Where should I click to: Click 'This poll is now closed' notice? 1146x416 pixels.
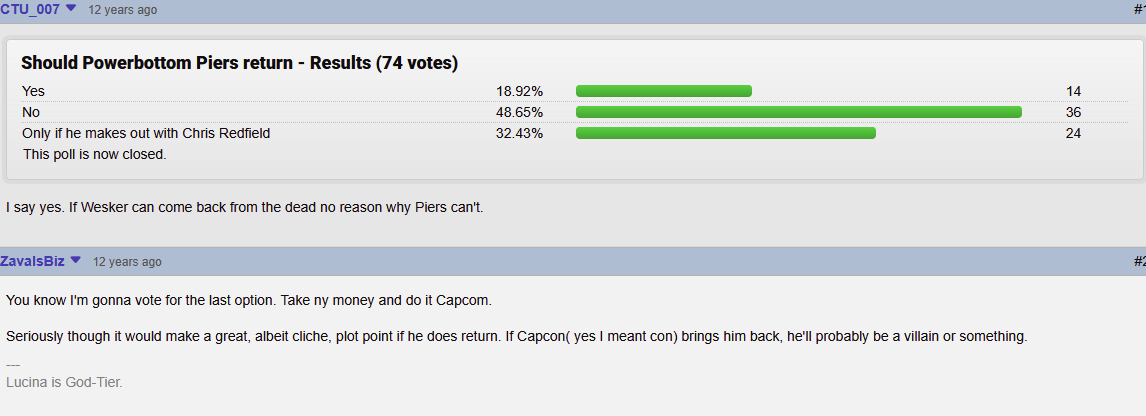tap(95, 154)
